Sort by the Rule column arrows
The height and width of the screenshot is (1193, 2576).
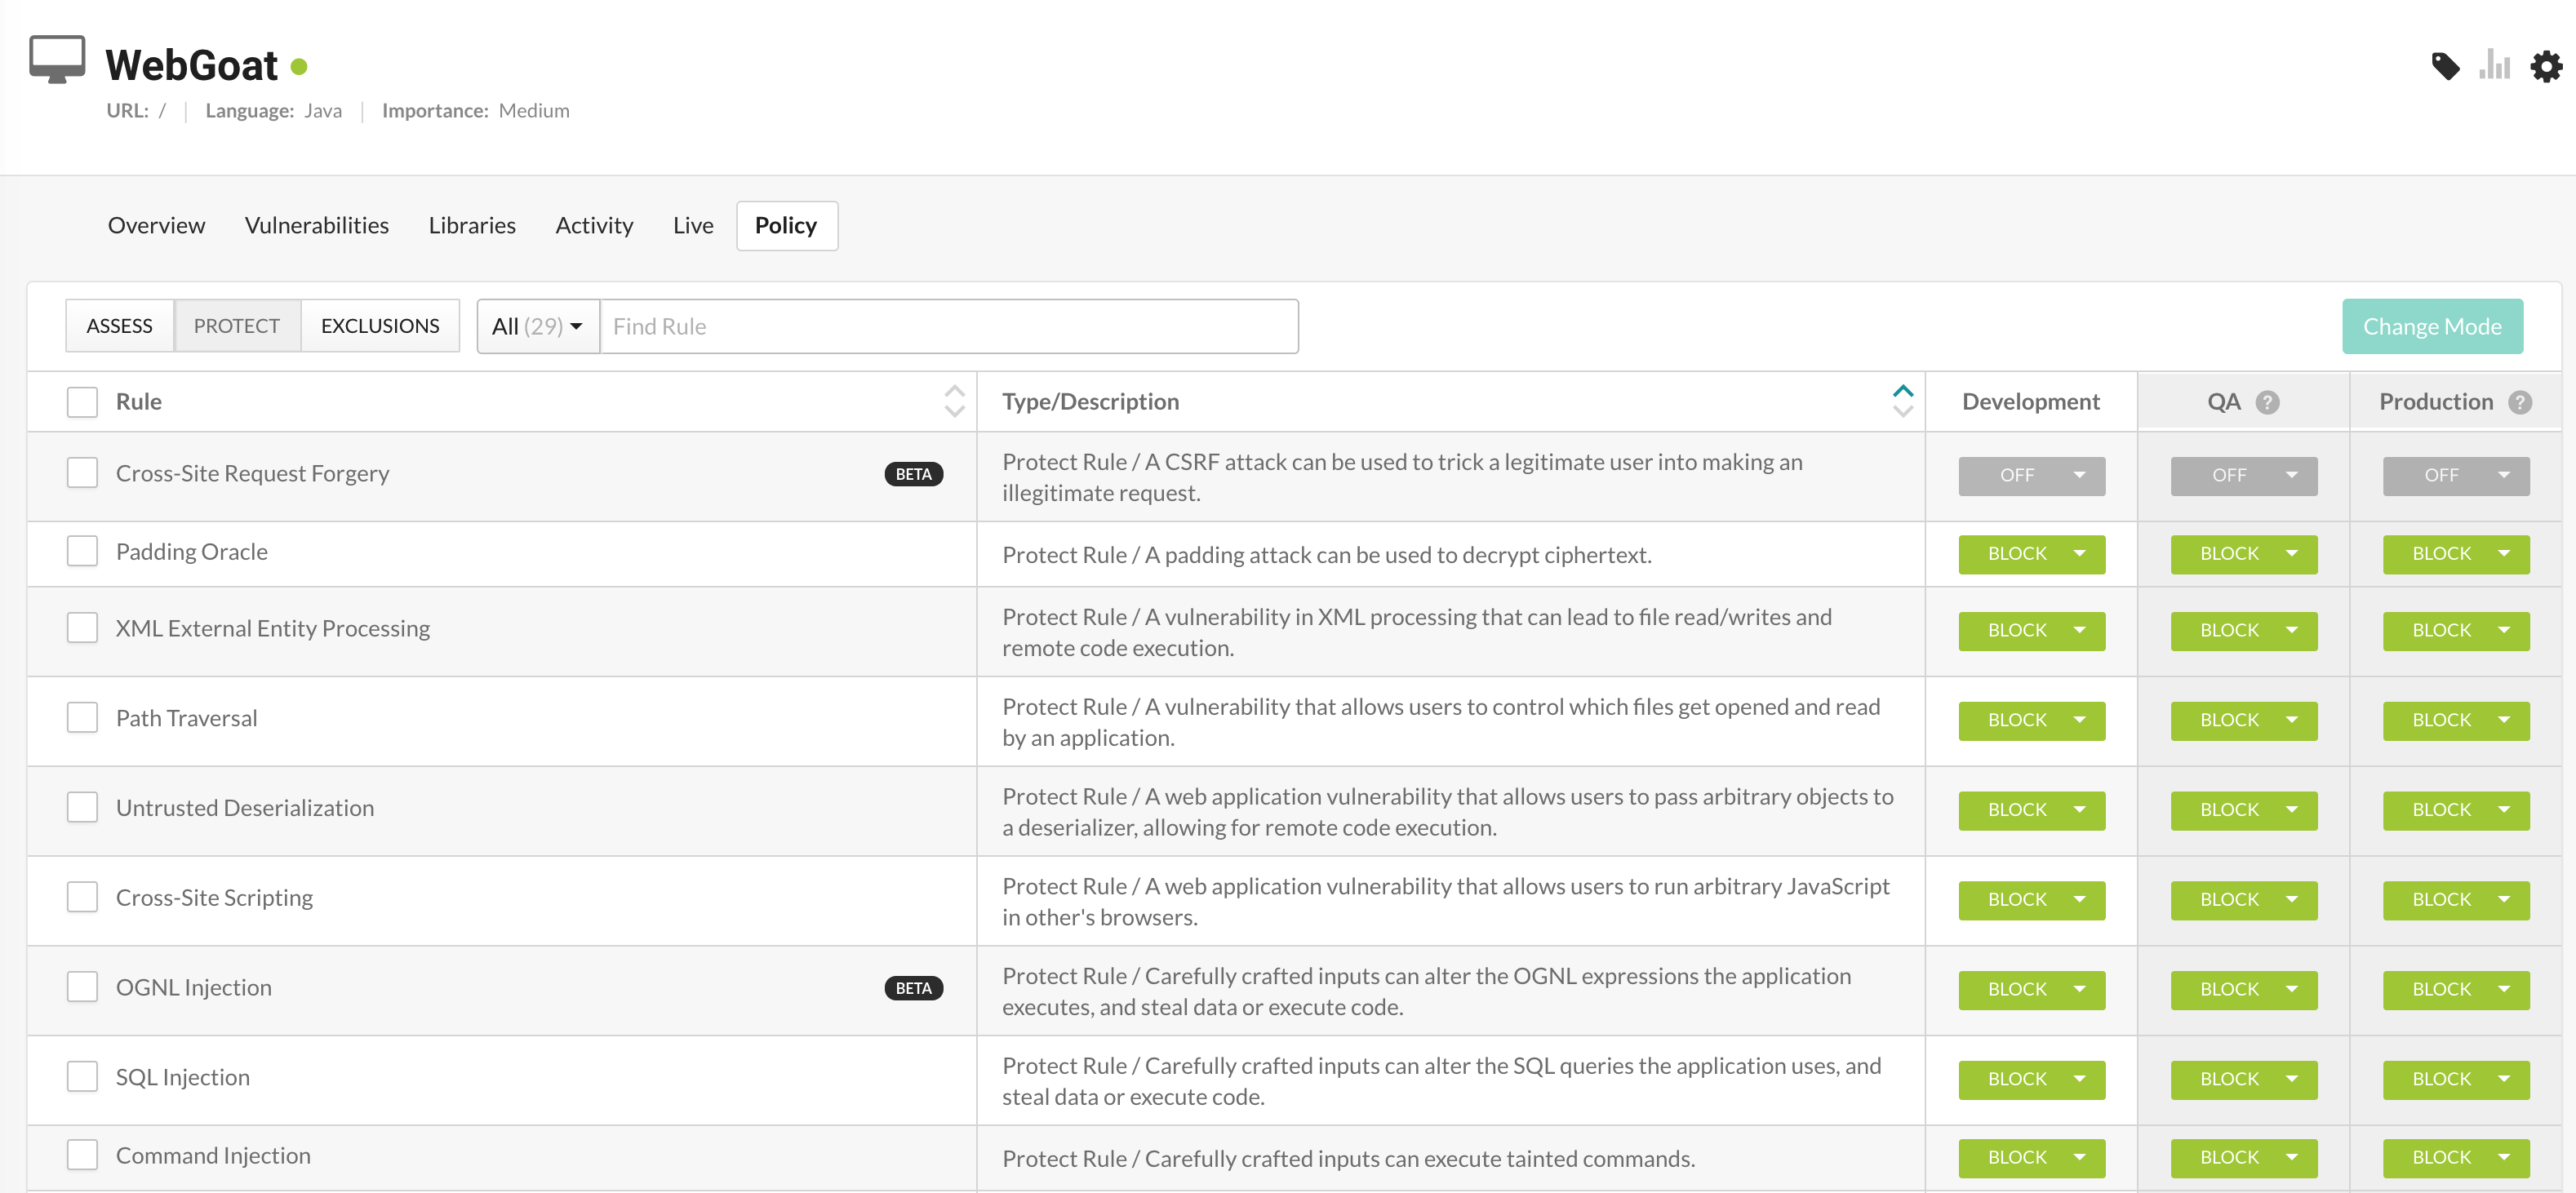(x=954, y=401)
